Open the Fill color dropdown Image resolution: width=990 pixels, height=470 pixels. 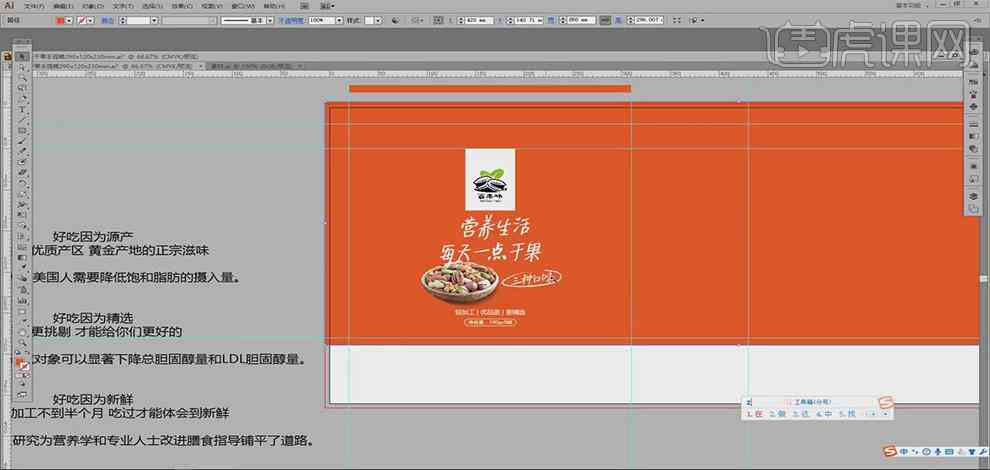pyautogui.click(x=69, y=20)
